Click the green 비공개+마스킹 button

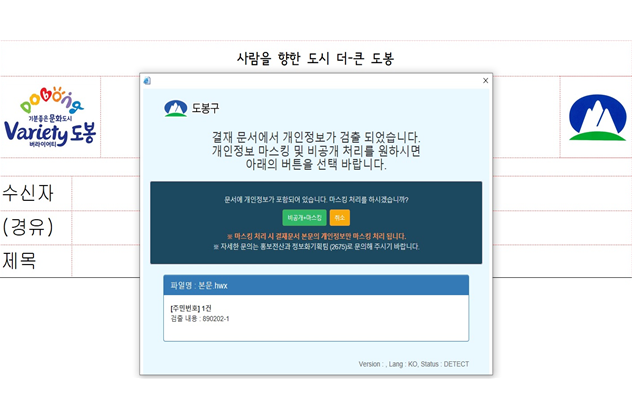pyautogui.click(x=304, y=218)
